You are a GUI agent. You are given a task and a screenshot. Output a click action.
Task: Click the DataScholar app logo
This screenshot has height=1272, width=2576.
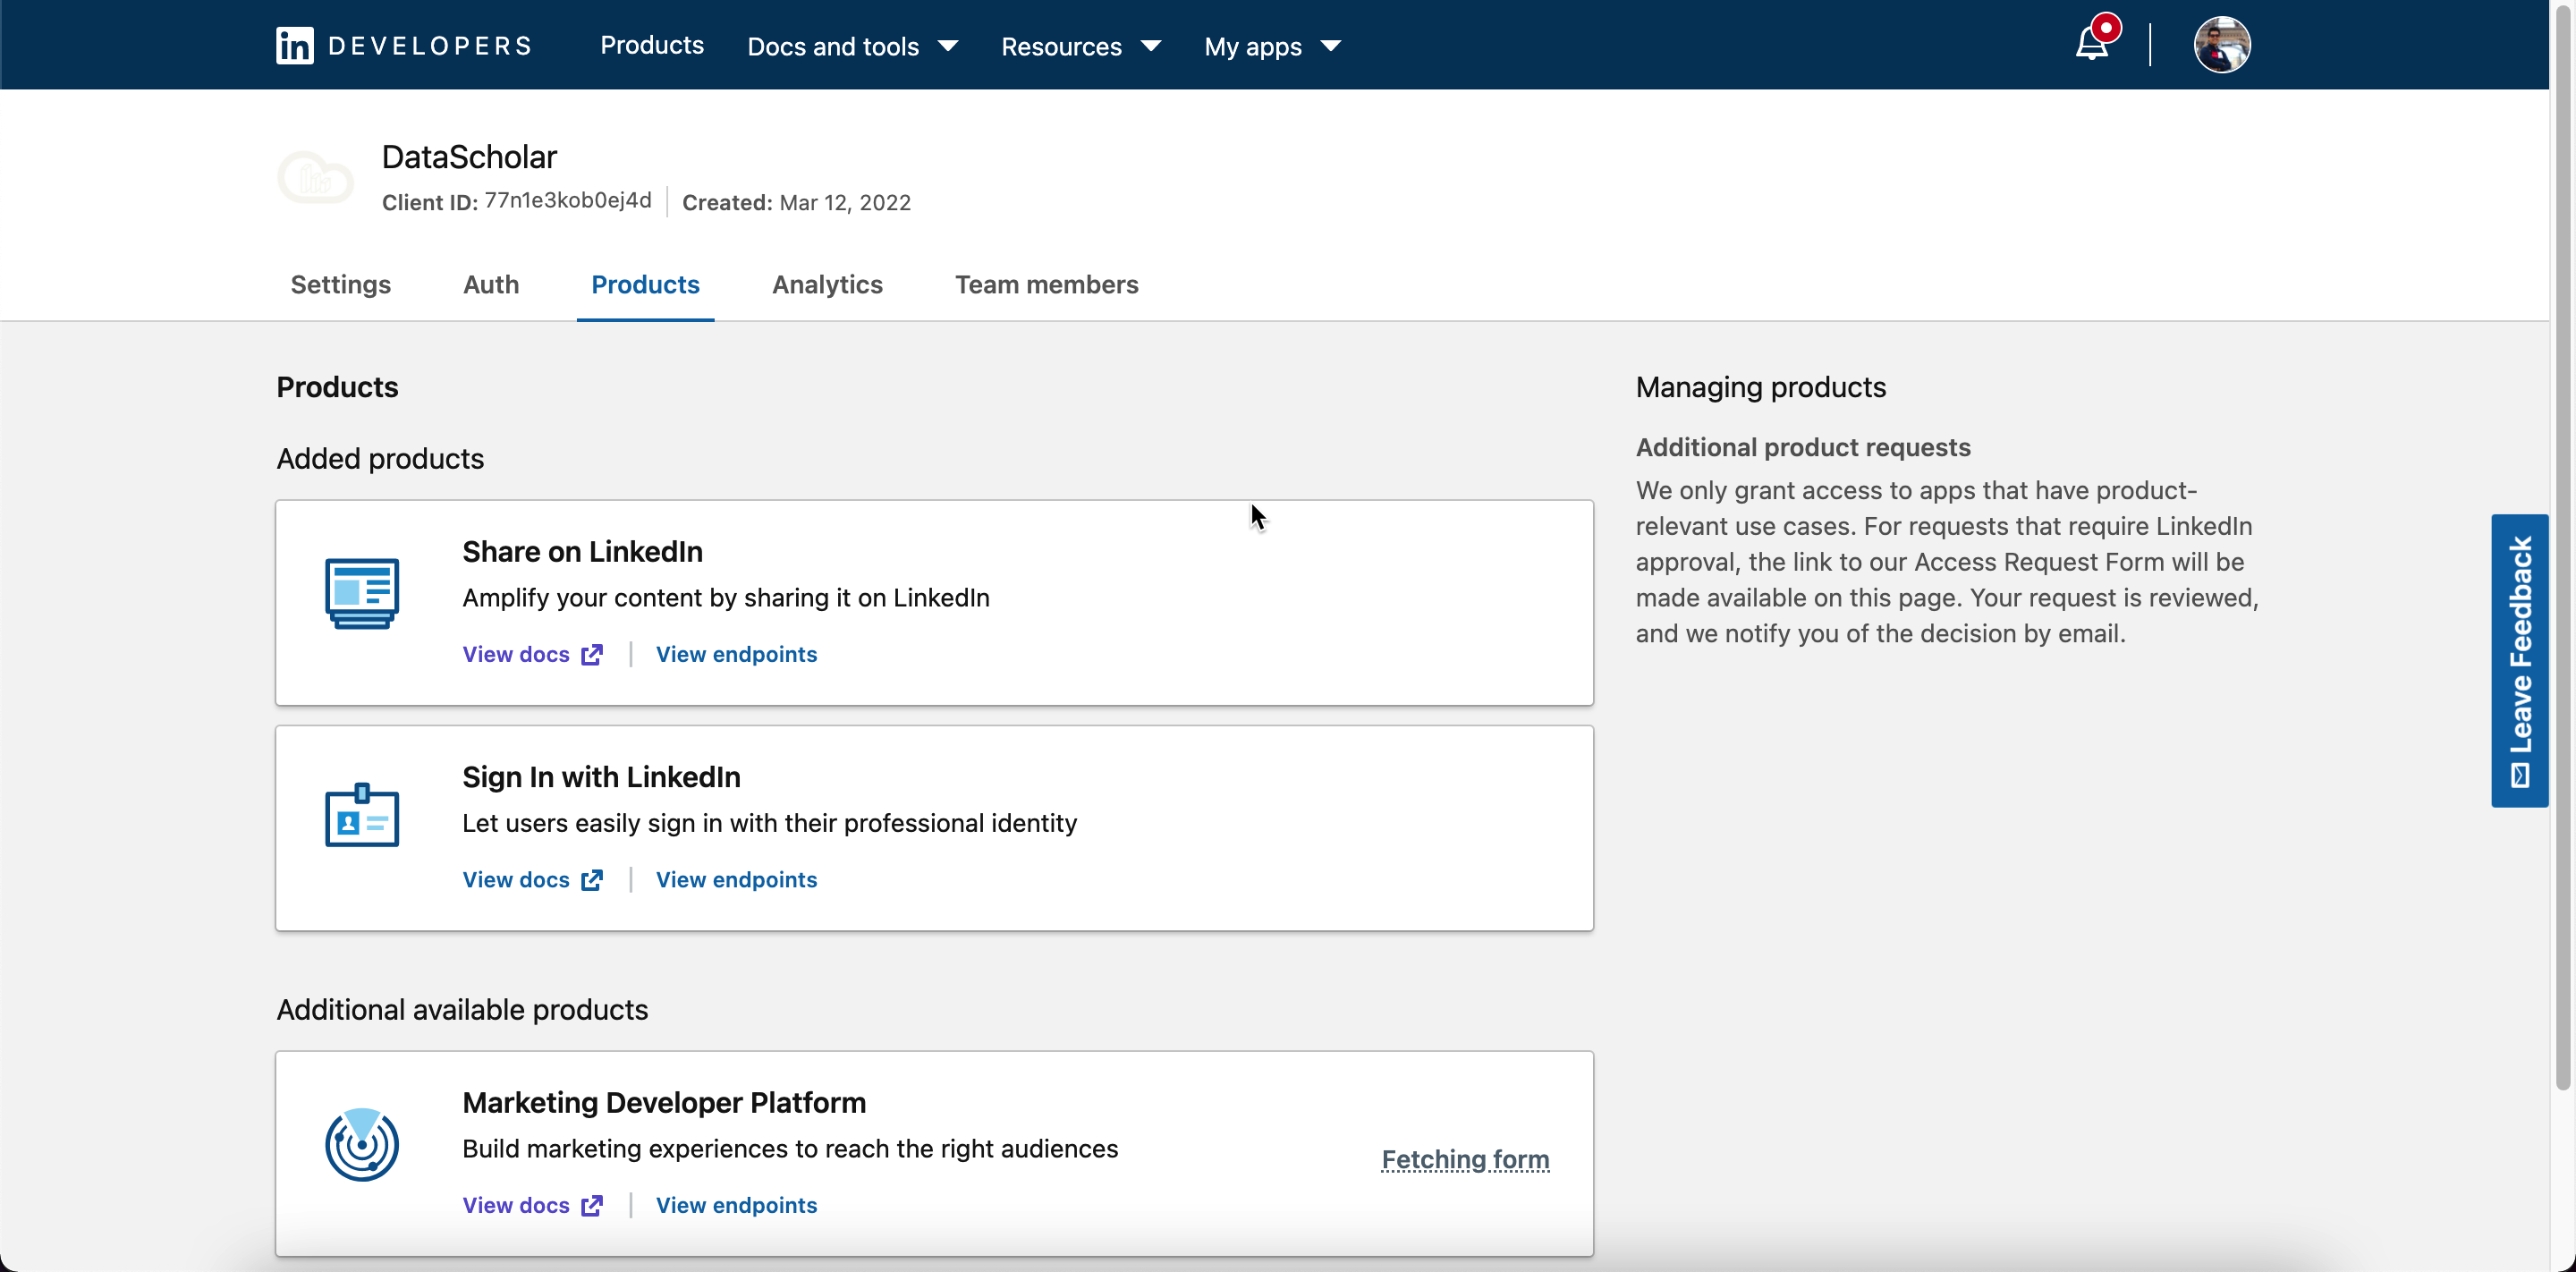click(315, 178)
